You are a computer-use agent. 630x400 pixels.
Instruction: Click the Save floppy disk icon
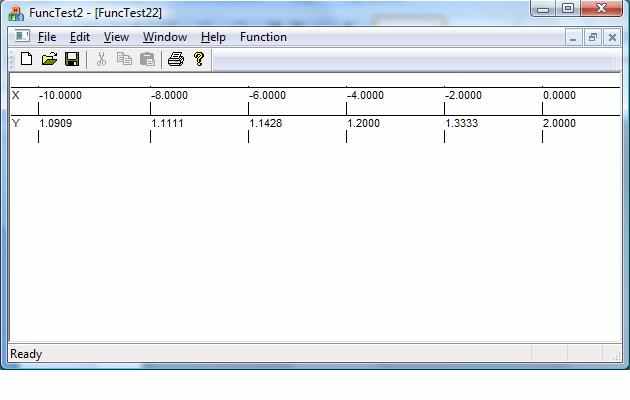point(72,59)
